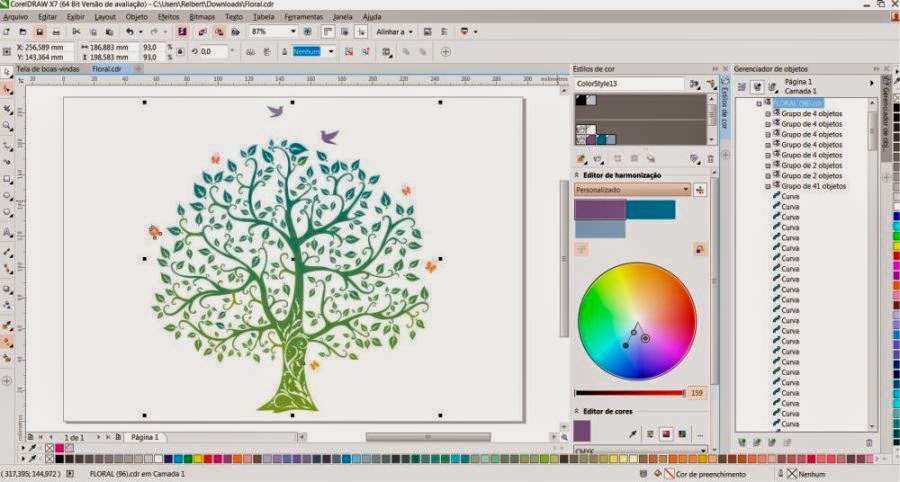Click the Mirror horizontally icon
This screenshot has width=900, height=482.
250,52
